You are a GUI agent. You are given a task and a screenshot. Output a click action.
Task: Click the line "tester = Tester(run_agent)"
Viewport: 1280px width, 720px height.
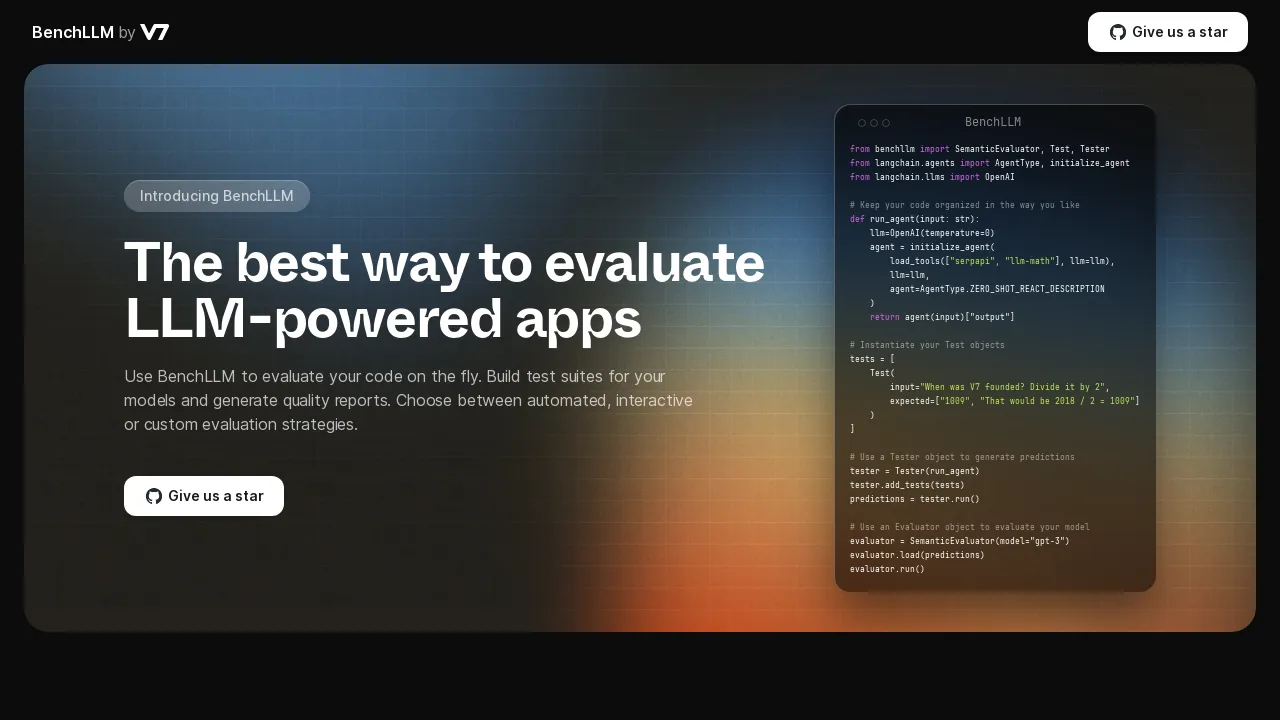(x=915, y=471)
